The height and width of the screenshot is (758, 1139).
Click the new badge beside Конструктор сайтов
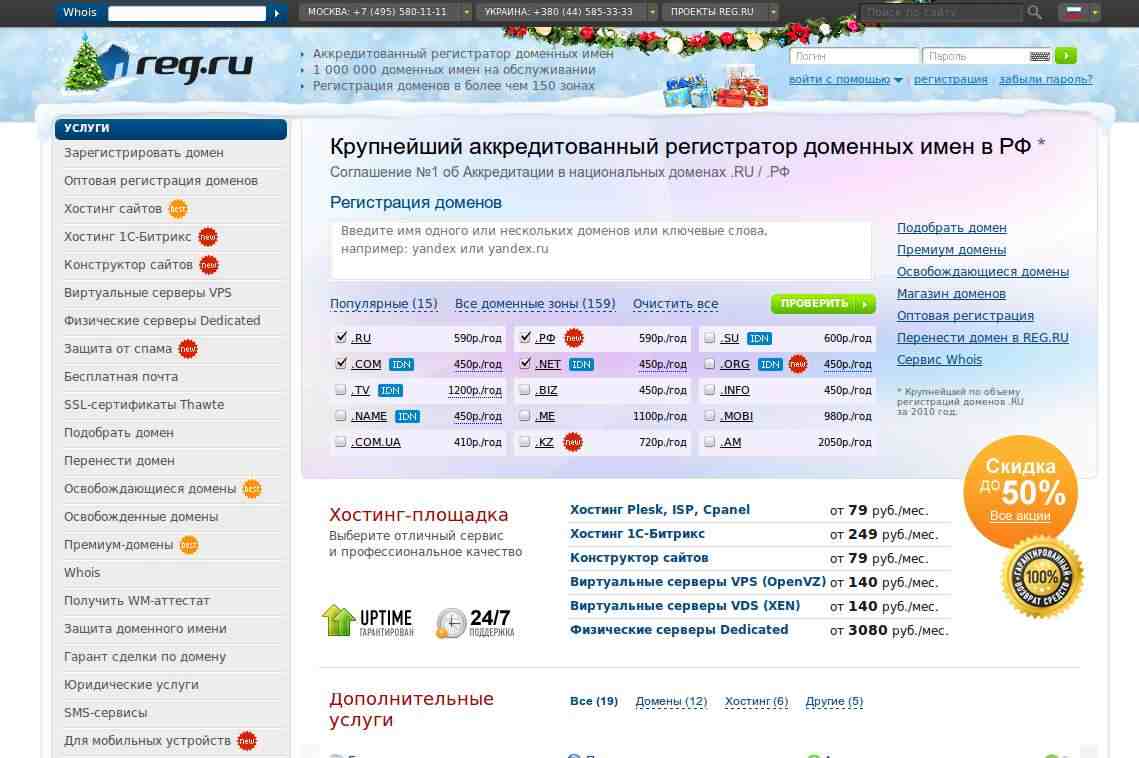(209, 265)
